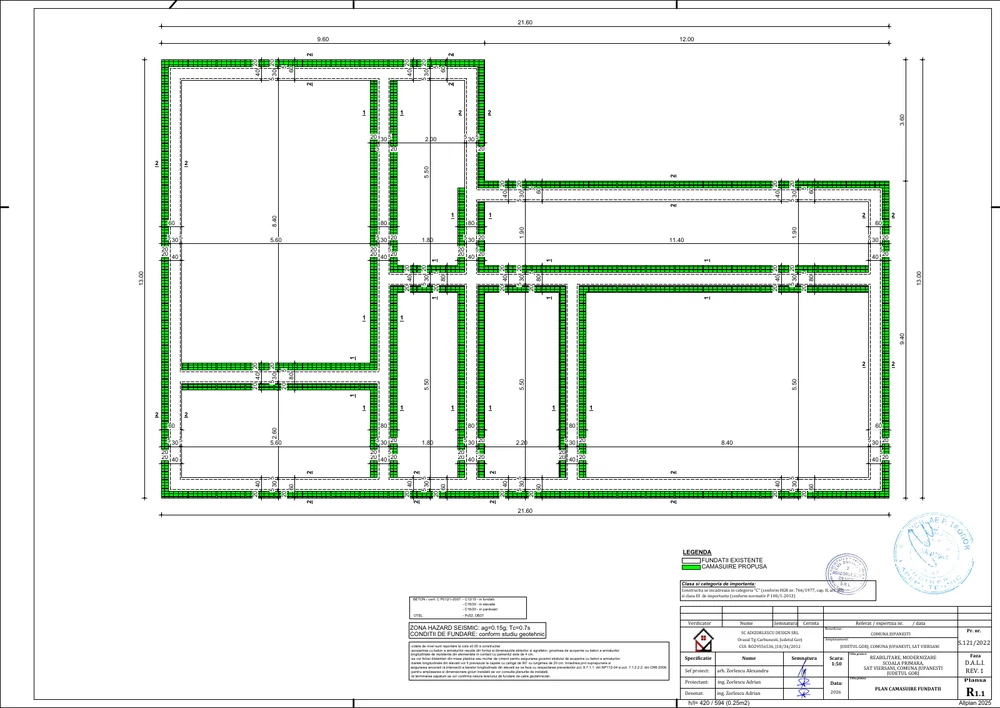1000x708 pixels.
Task: Select the 9.60 dimension value
Action: click(323, 39)
